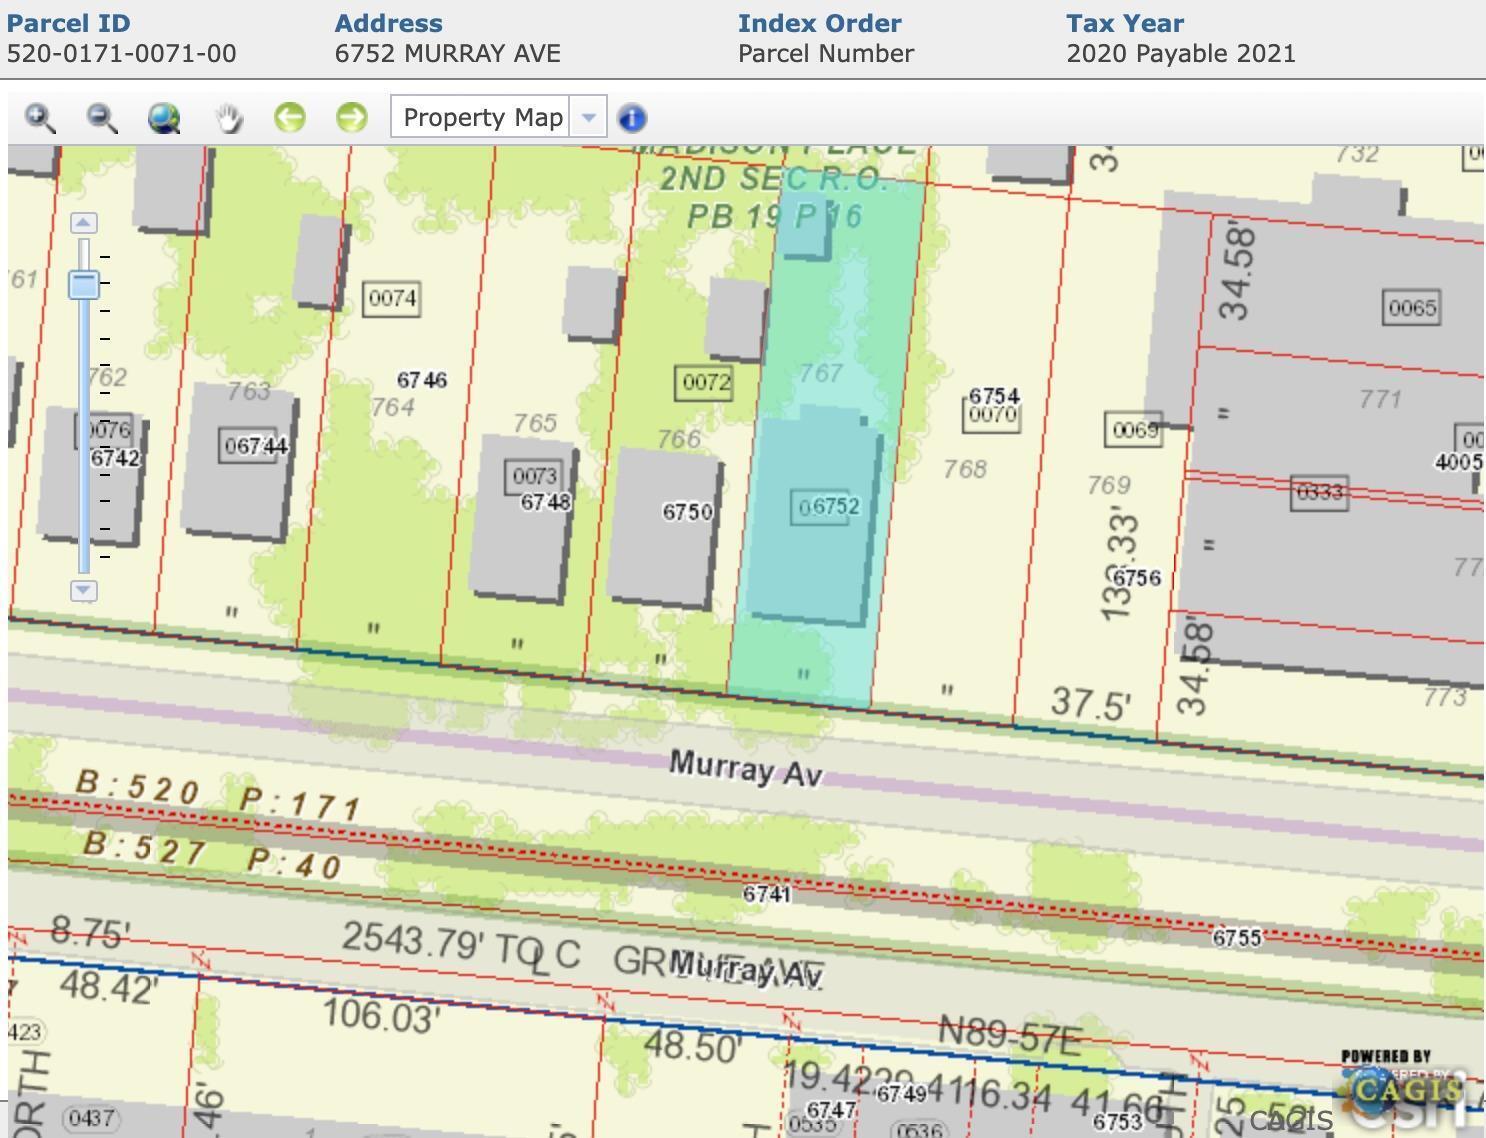
Task: Click the zoom slider down arrow
Action: click(84, 590)
